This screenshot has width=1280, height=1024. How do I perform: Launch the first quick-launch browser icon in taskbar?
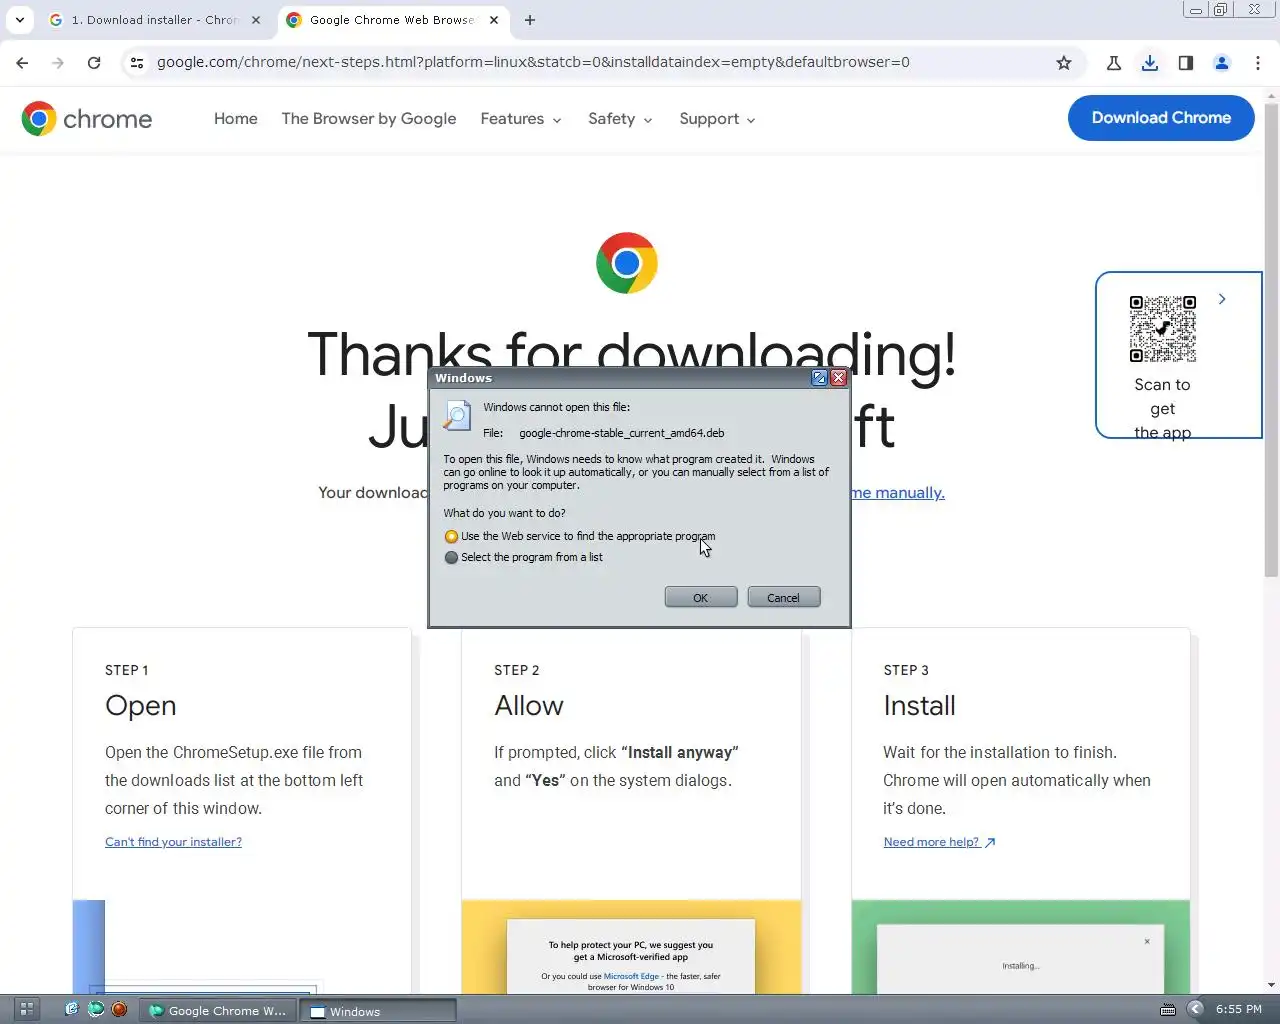click(x=71, y=1009)
